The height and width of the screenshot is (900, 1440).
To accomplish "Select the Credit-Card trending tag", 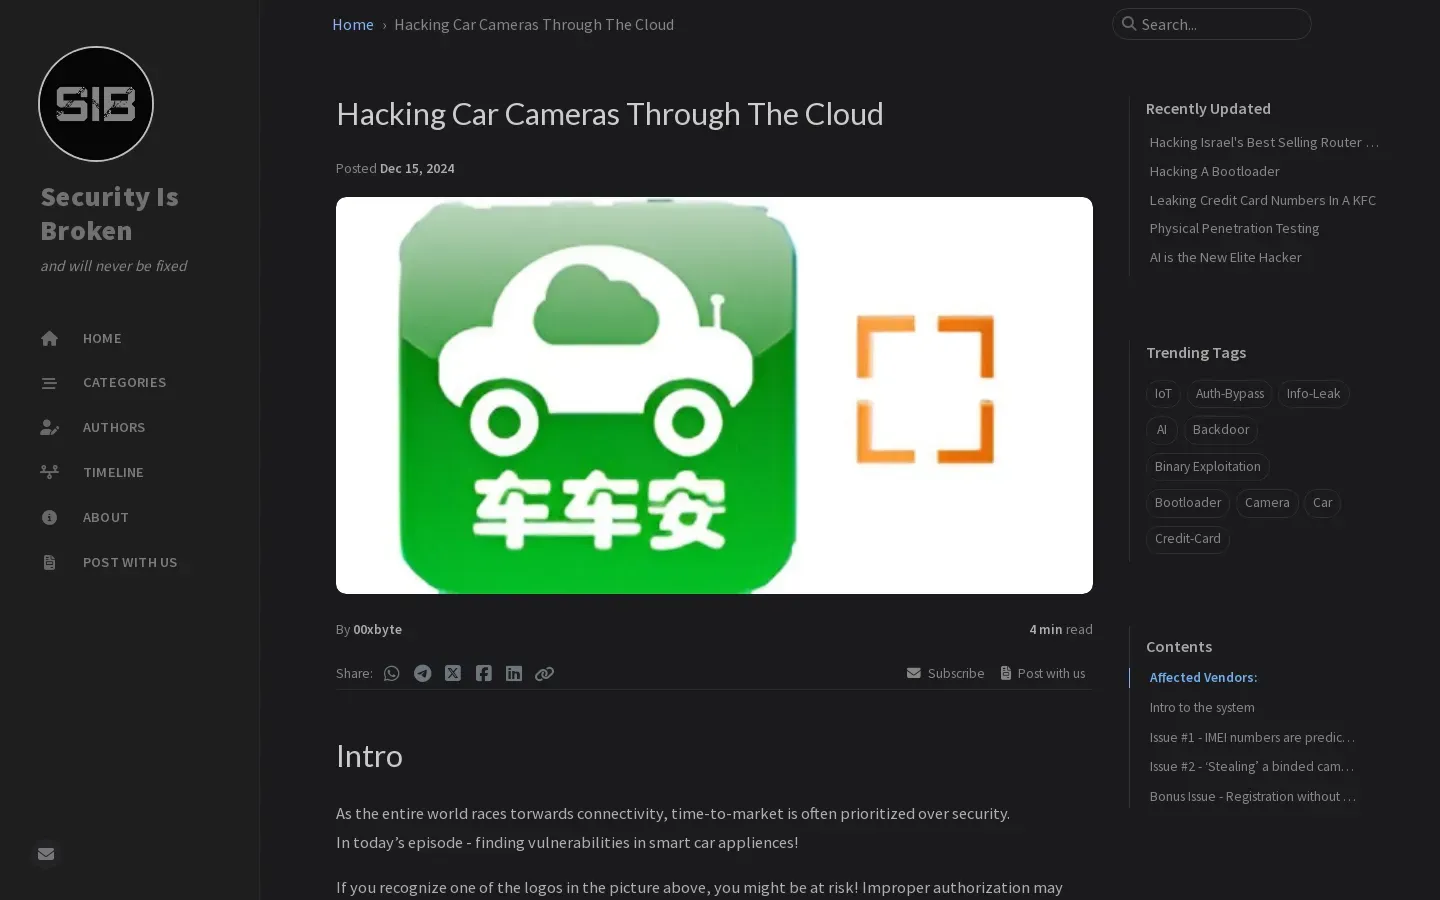I will pyautogui.click(x=1188, y=539).
